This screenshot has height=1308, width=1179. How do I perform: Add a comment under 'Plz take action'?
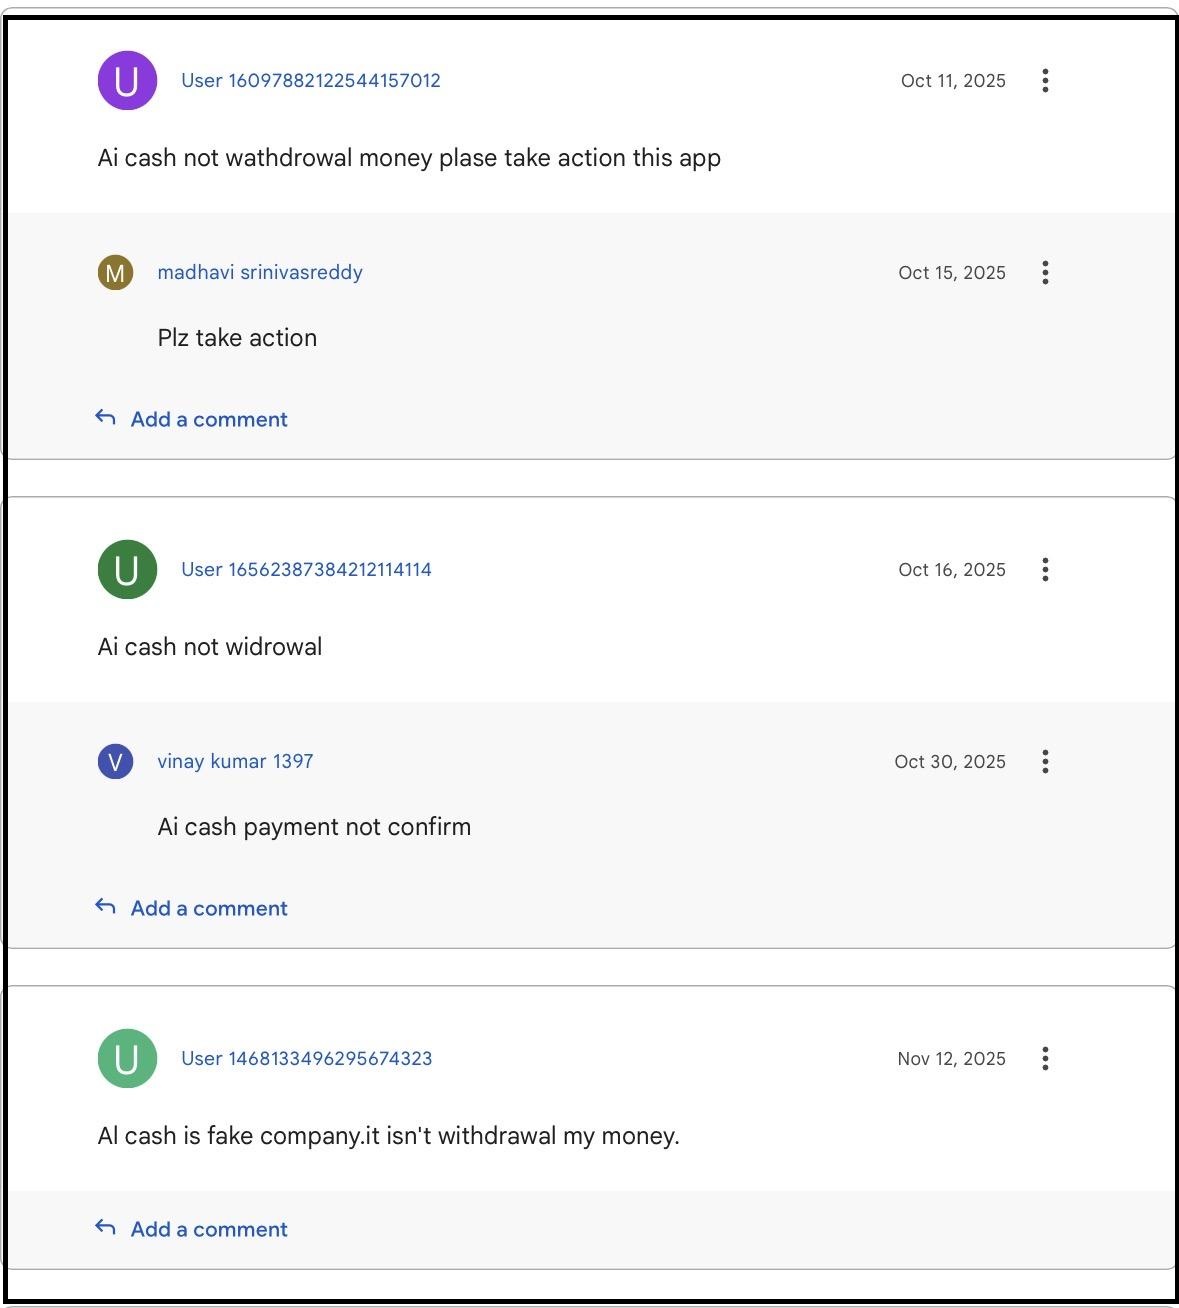[x=208, y=420]
